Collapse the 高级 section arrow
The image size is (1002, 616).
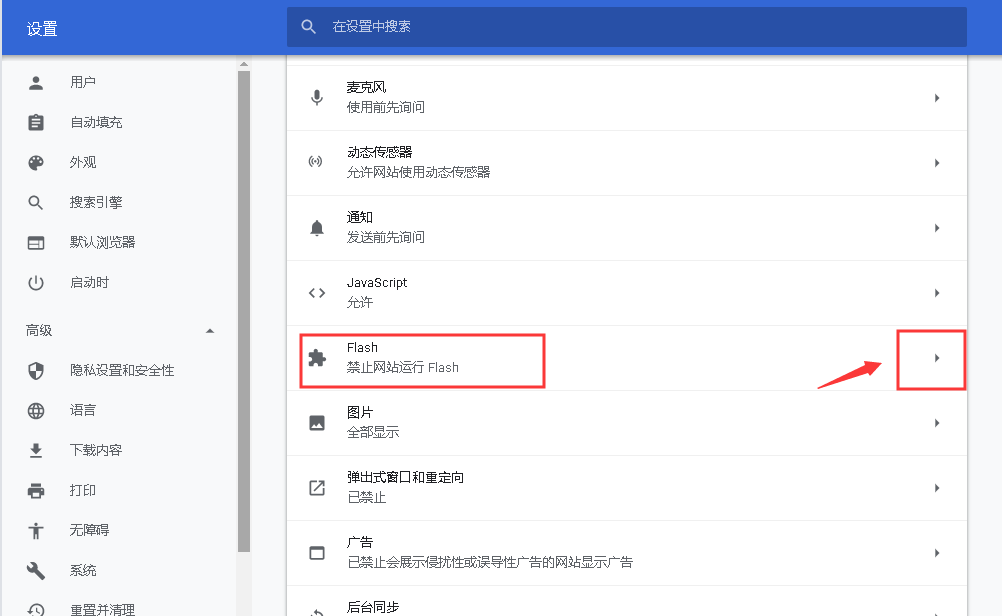210,331
